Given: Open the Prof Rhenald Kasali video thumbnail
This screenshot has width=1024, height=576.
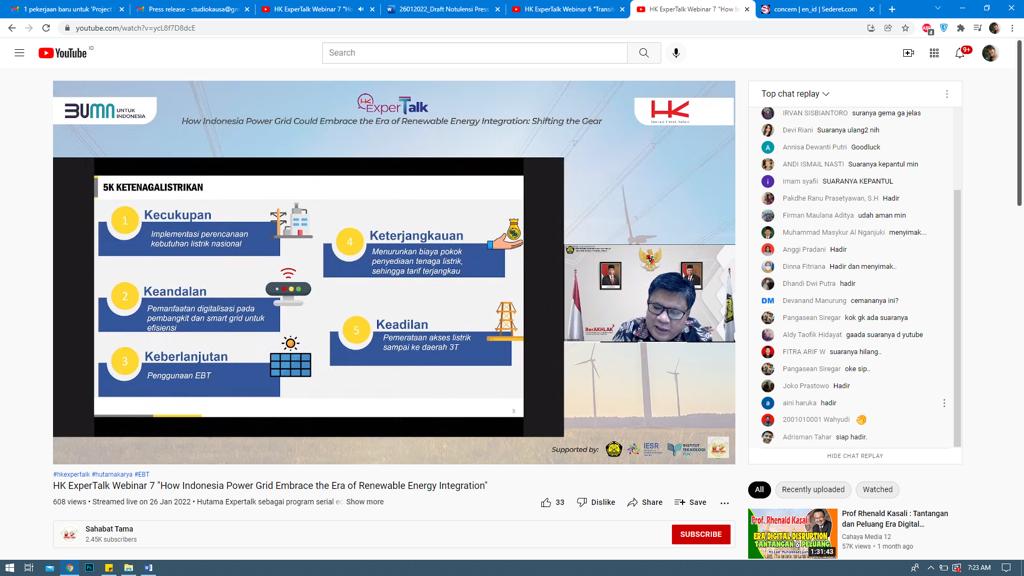Looking at the screenshot, I should pyautogui.click(x=793, y=533).
